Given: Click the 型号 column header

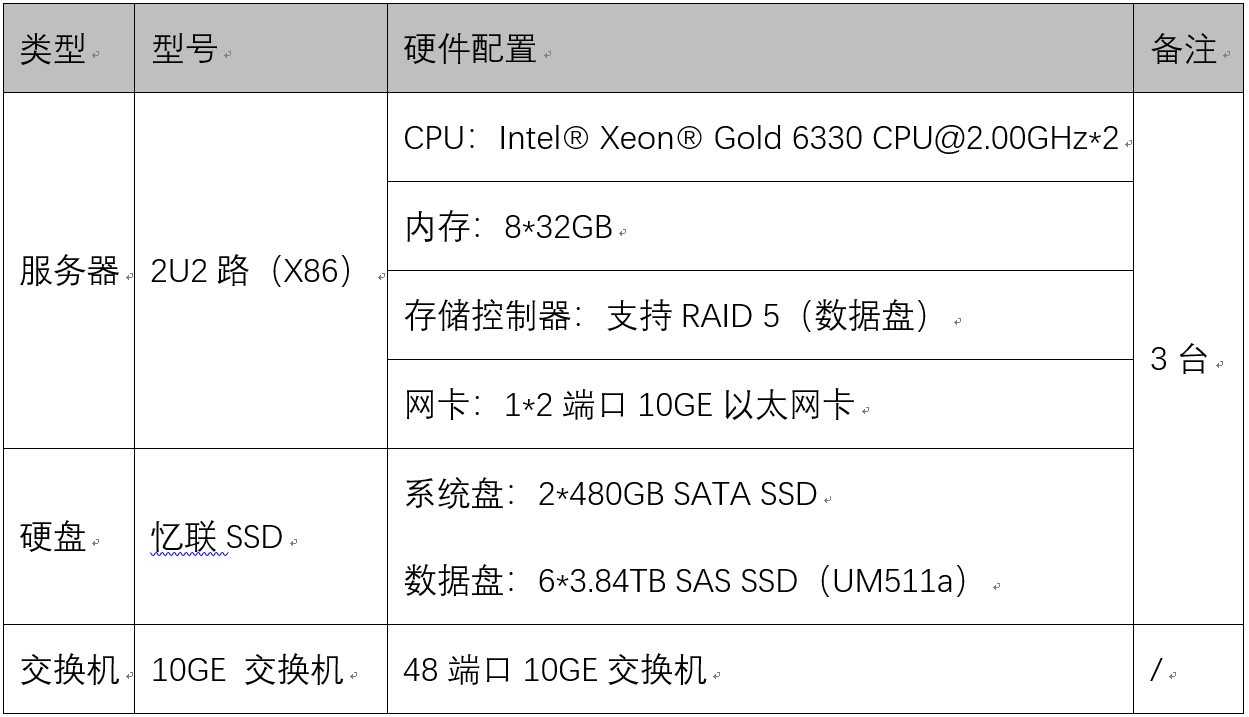Looking at the screenshot, I should tap(185, 49).
